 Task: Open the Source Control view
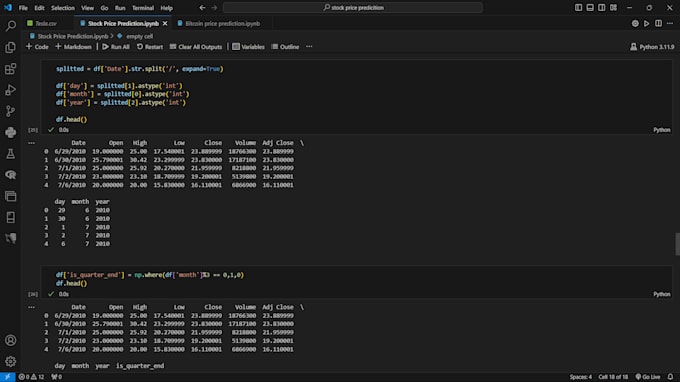point(10,111)
